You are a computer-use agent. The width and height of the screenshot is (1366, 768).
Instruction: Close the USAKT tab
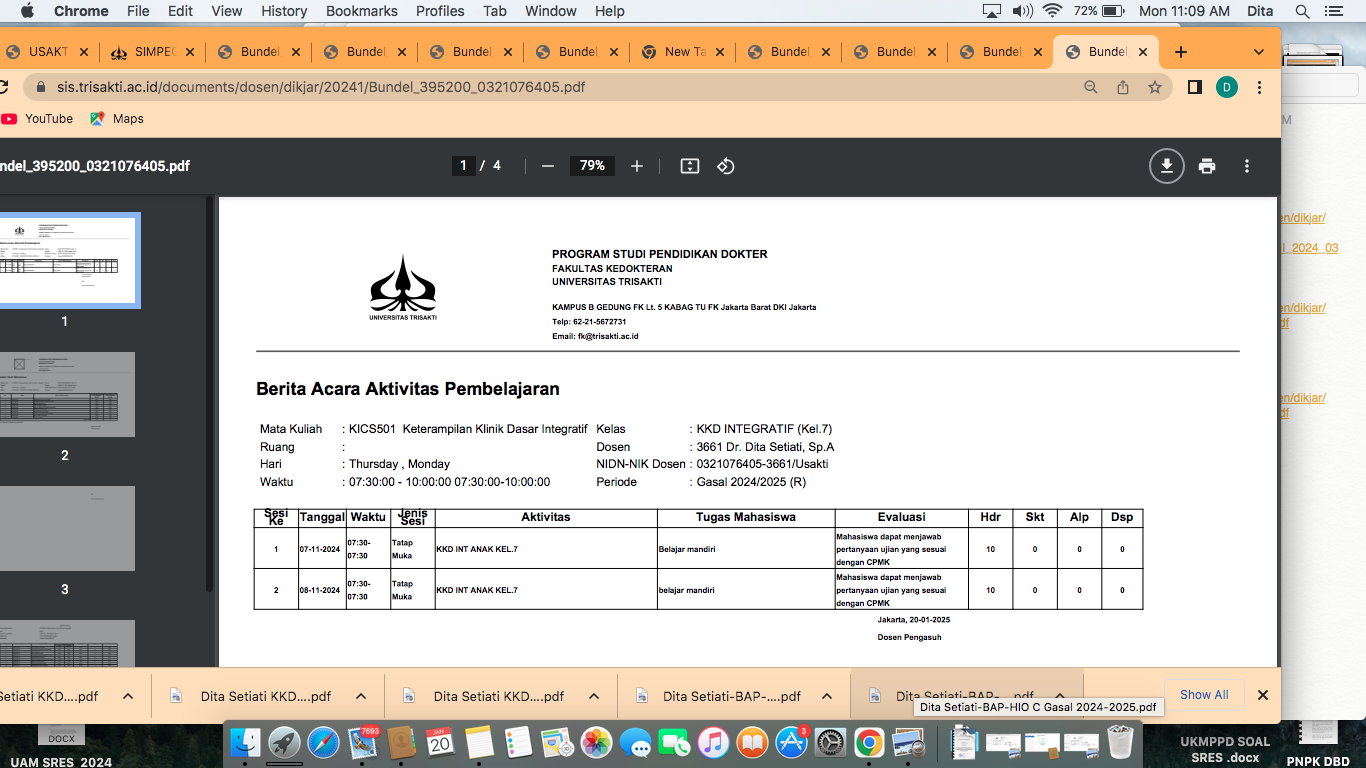[83, 52]
